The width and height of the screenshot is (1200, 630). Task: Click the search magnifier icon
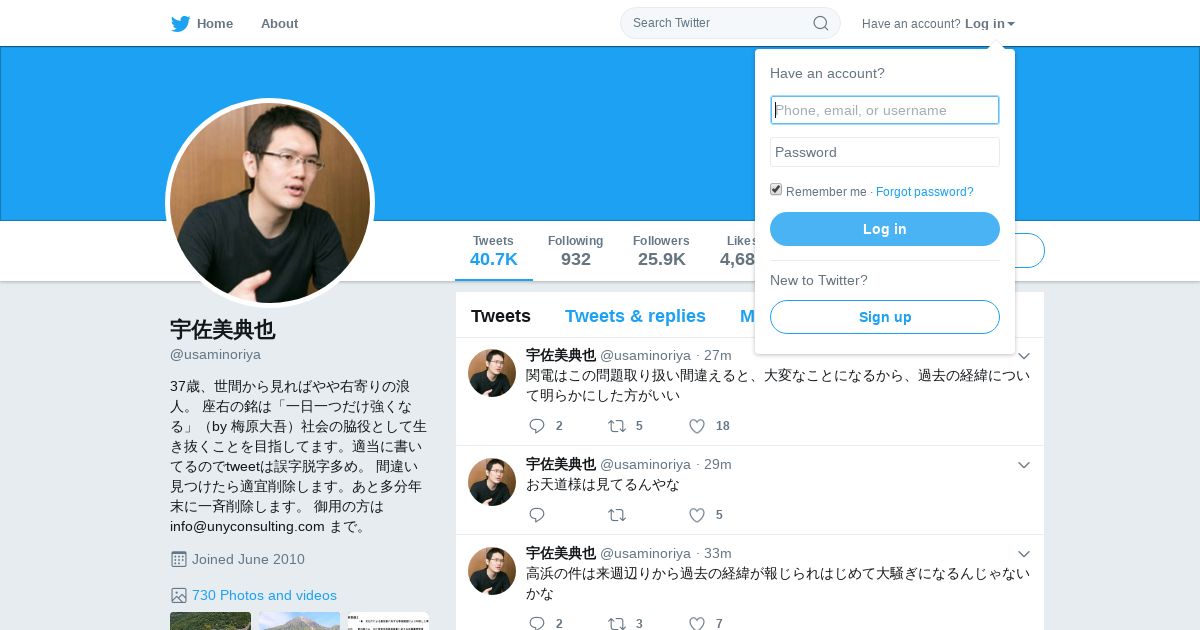pyautogui.click(x=820, y=23)
